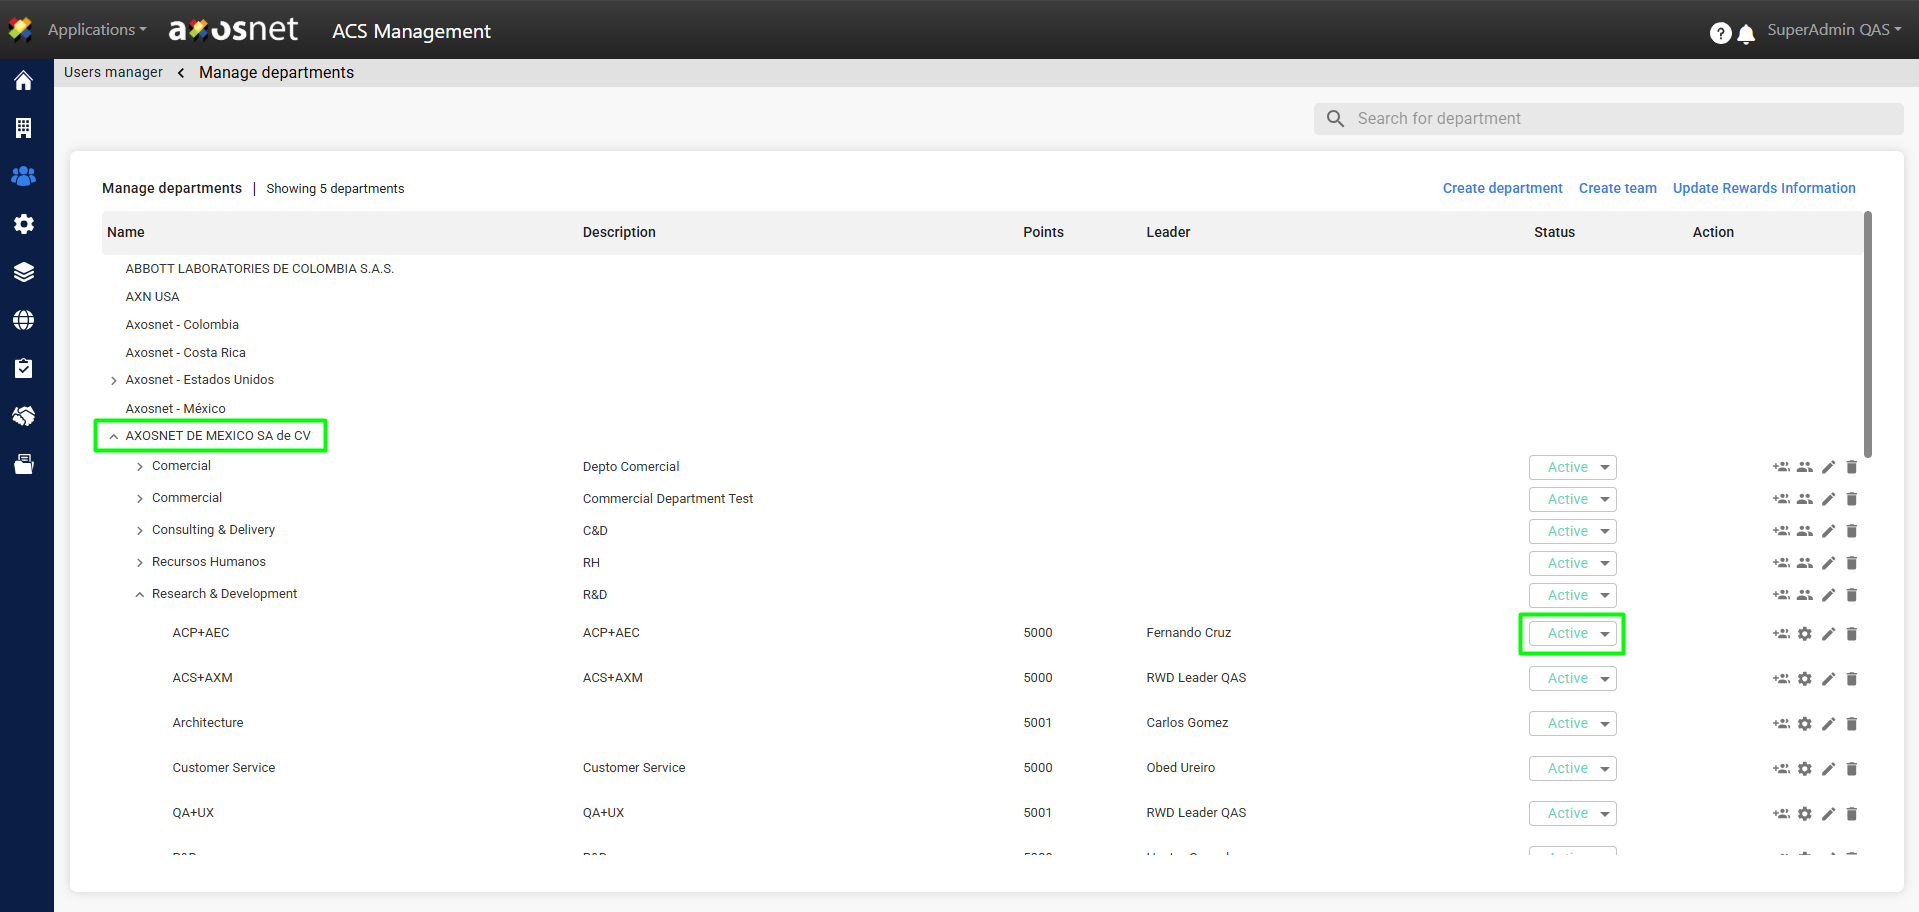
Task: Open the gear settings for ACS+AXM
Action: [1804, 679]
